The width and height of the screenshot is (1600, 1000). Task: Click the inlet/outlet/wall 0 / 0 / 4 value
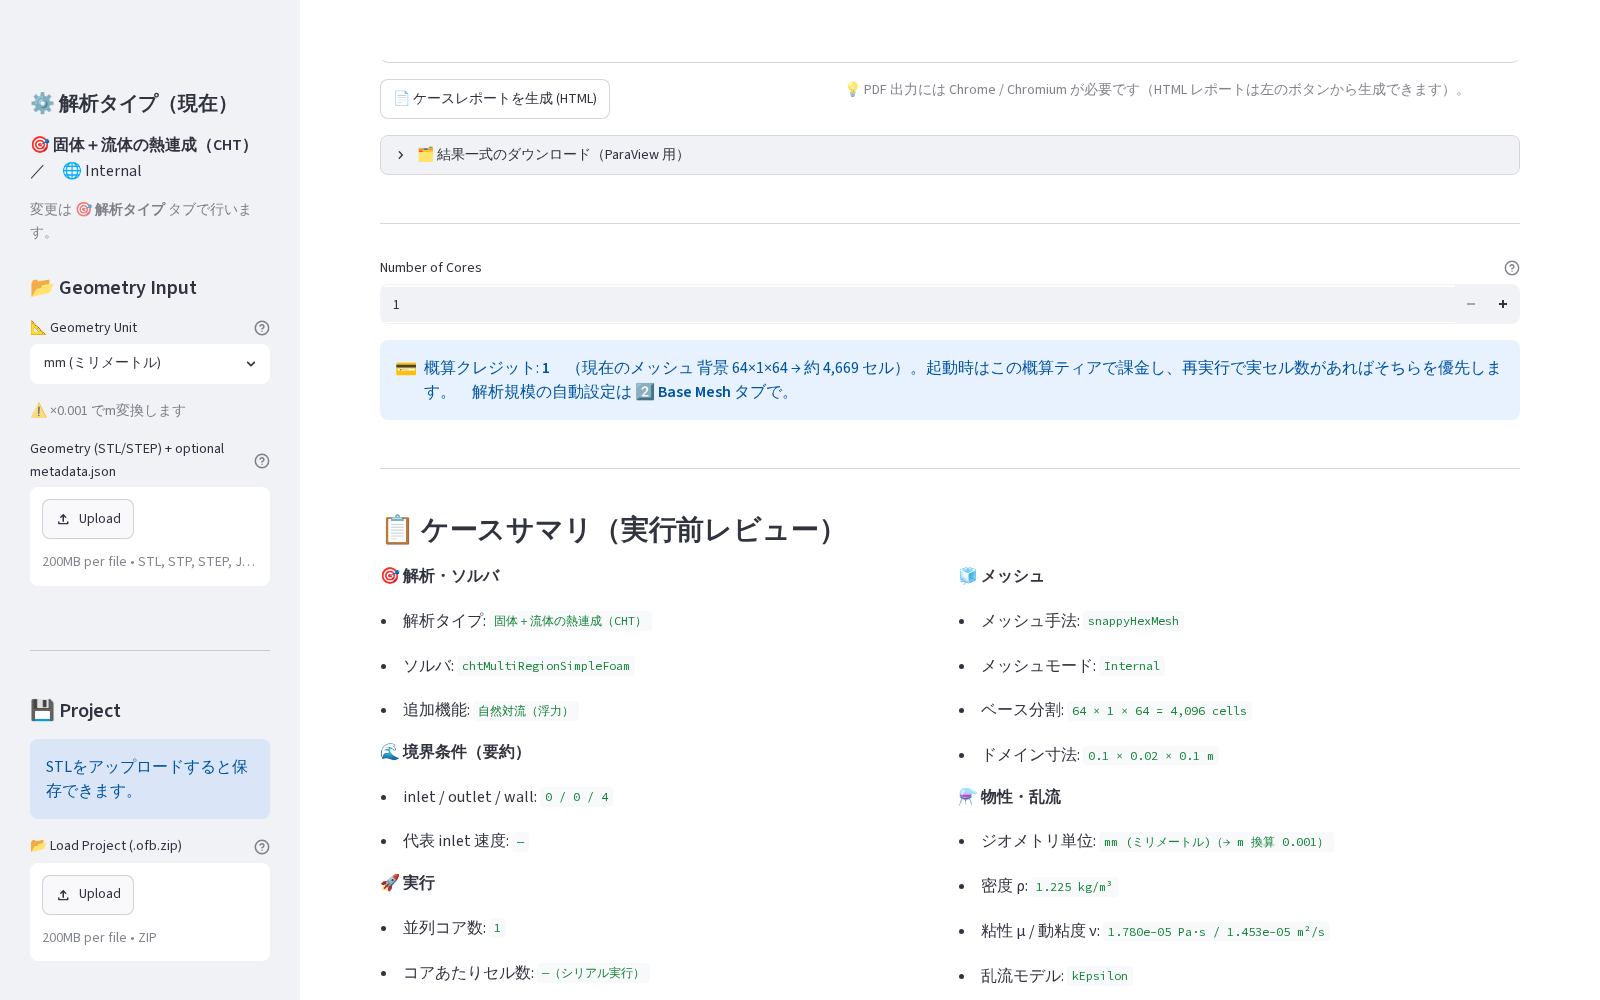tap(577, 797)
